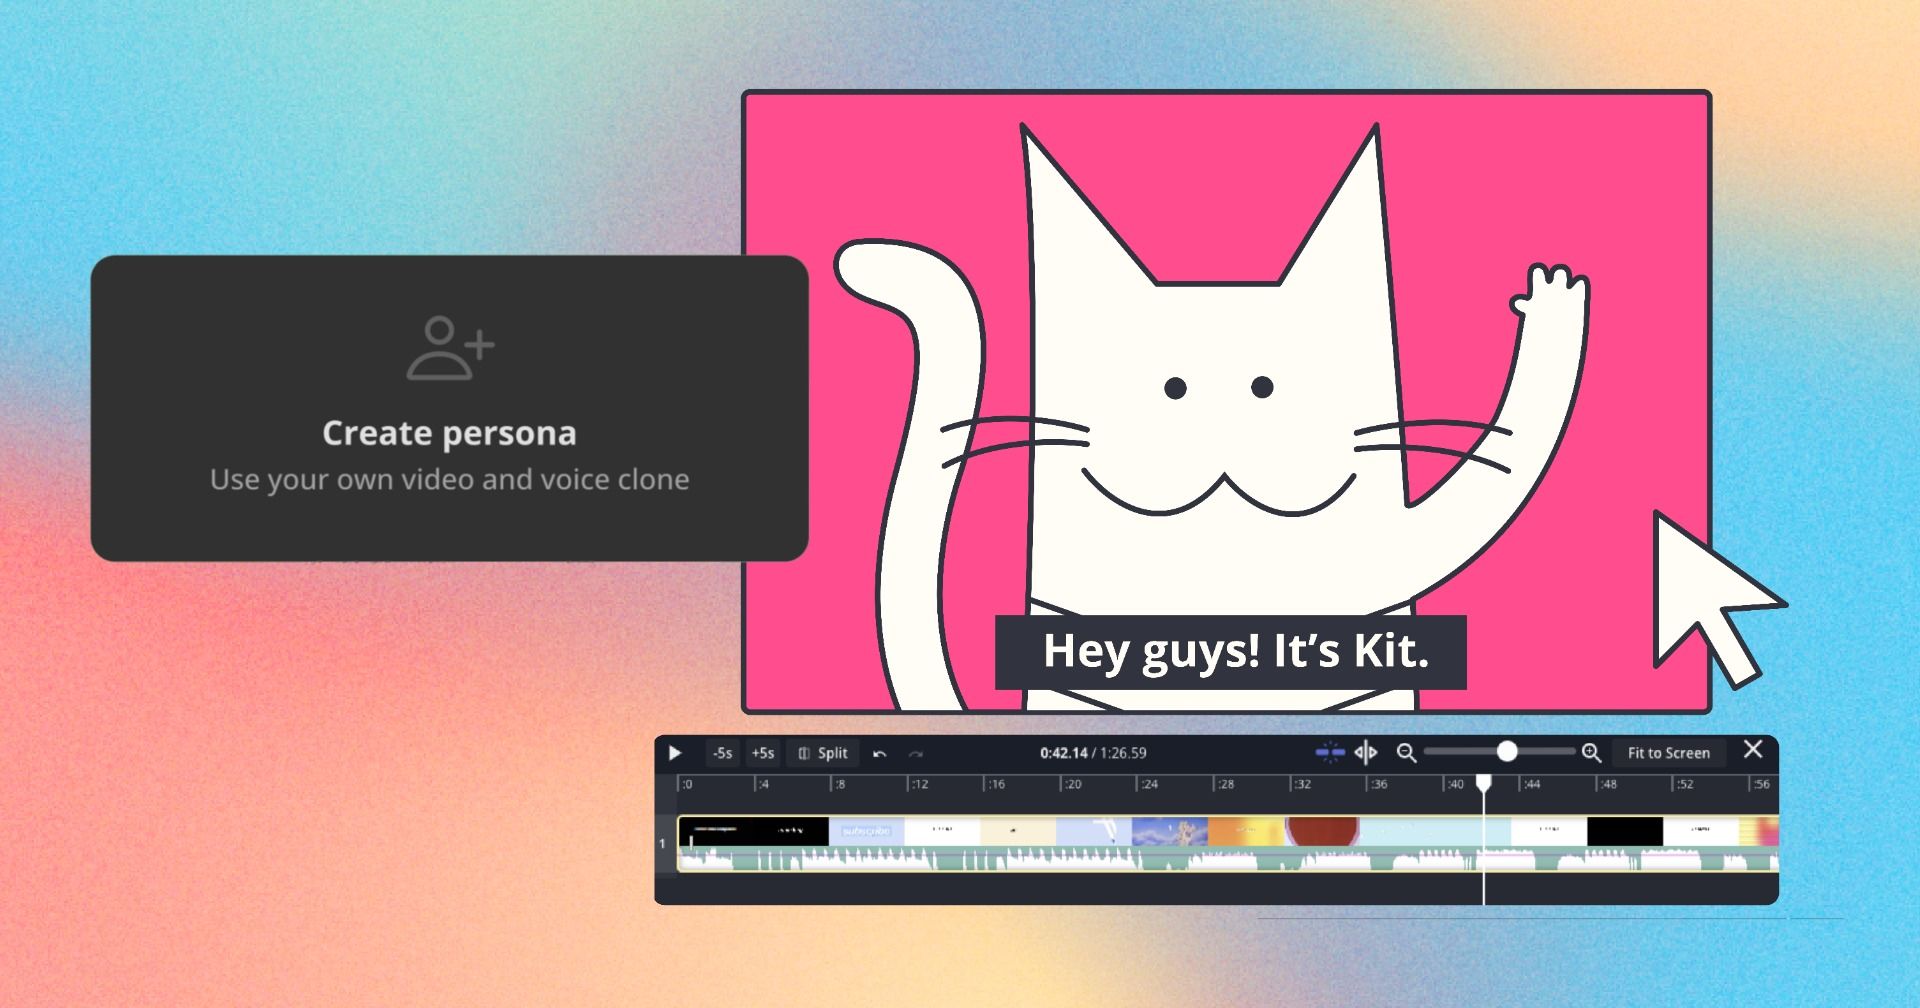
Task: Undo the last timeline edit
Action: tap(879, 754)
